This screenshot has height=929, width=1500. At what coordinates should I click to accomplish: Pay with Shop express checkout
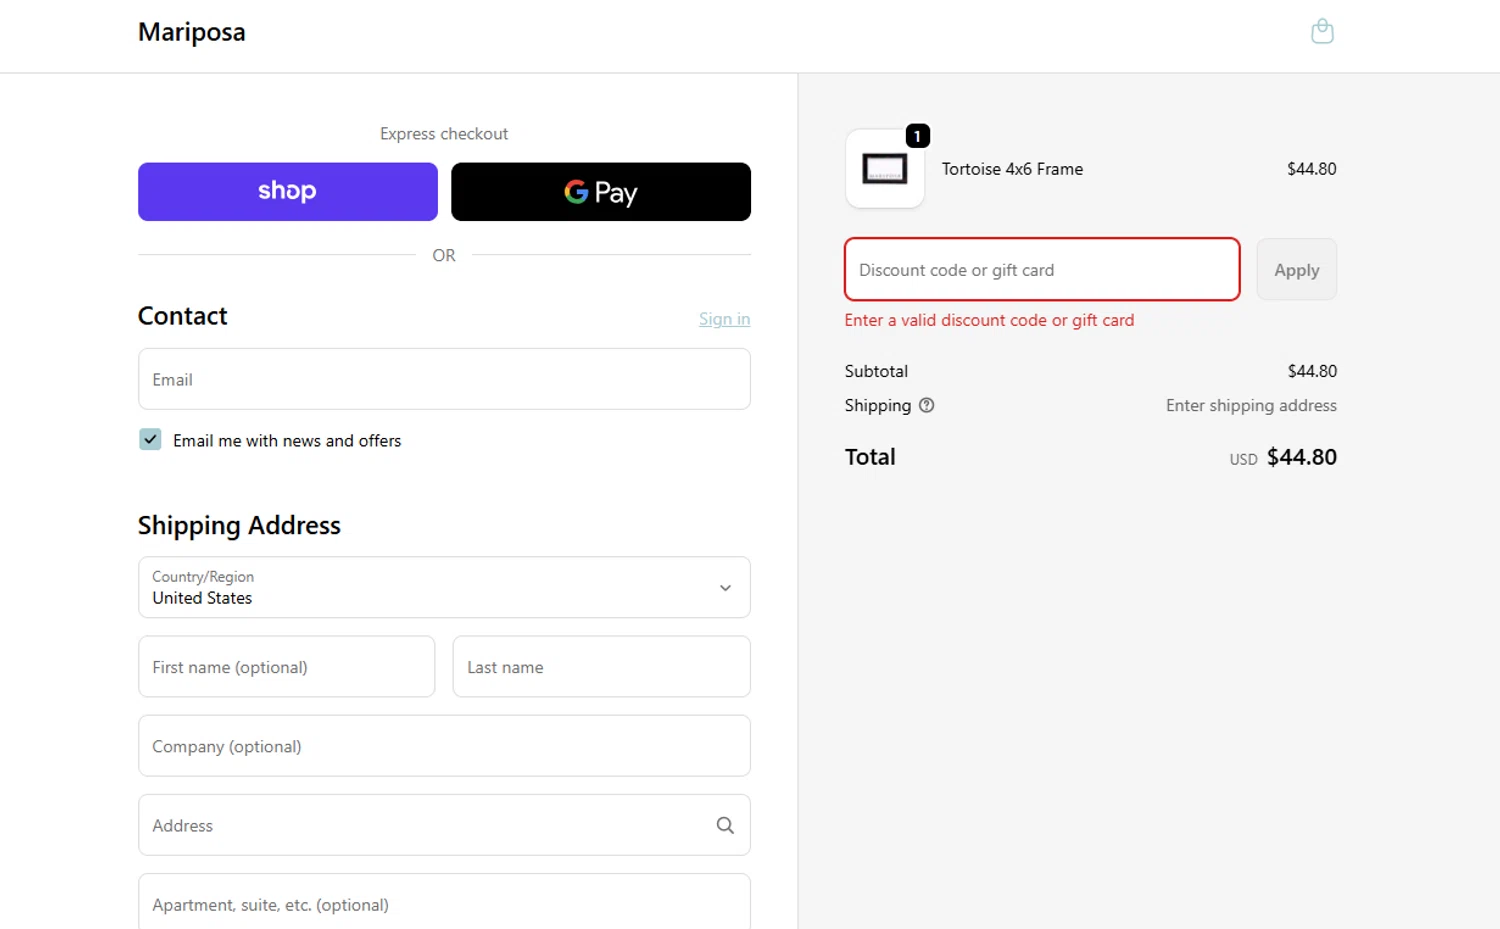[x=288, y=192]
